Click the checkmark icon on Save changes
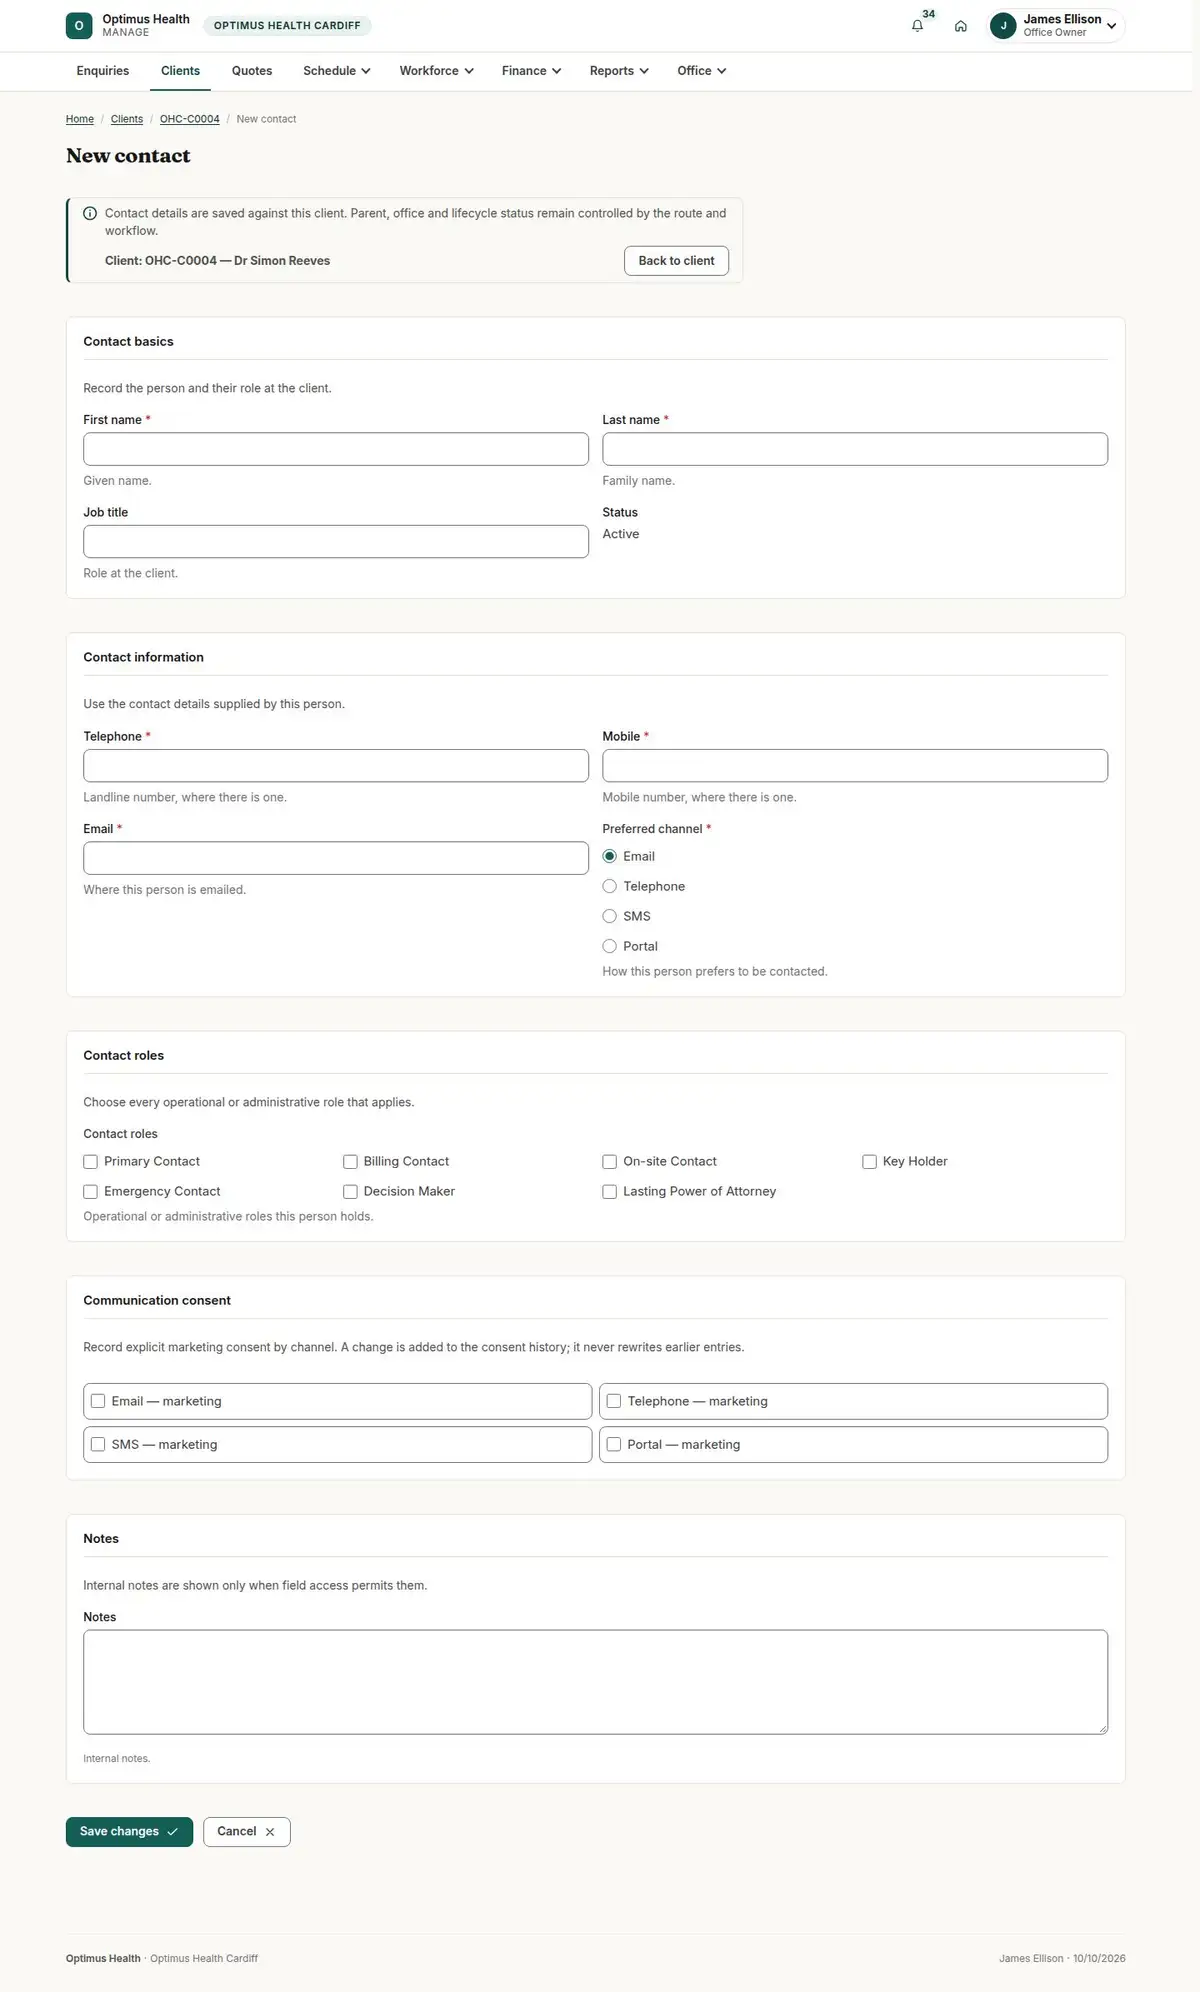 tap(173, 1832)
